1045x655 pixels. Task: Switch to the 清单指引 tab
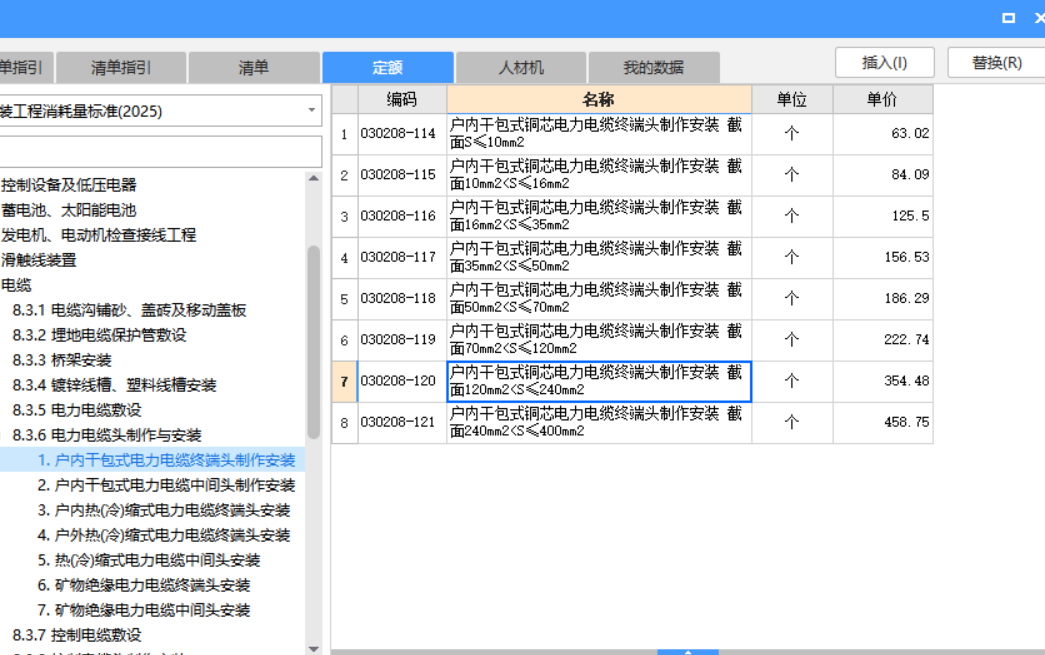coord(123,67)
